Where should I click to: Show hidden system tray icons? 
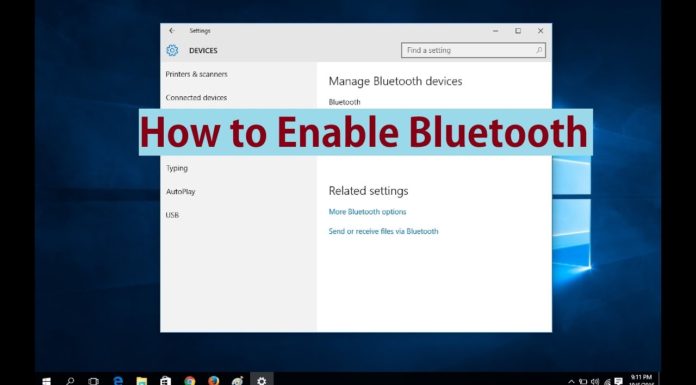tap(571, 381)
